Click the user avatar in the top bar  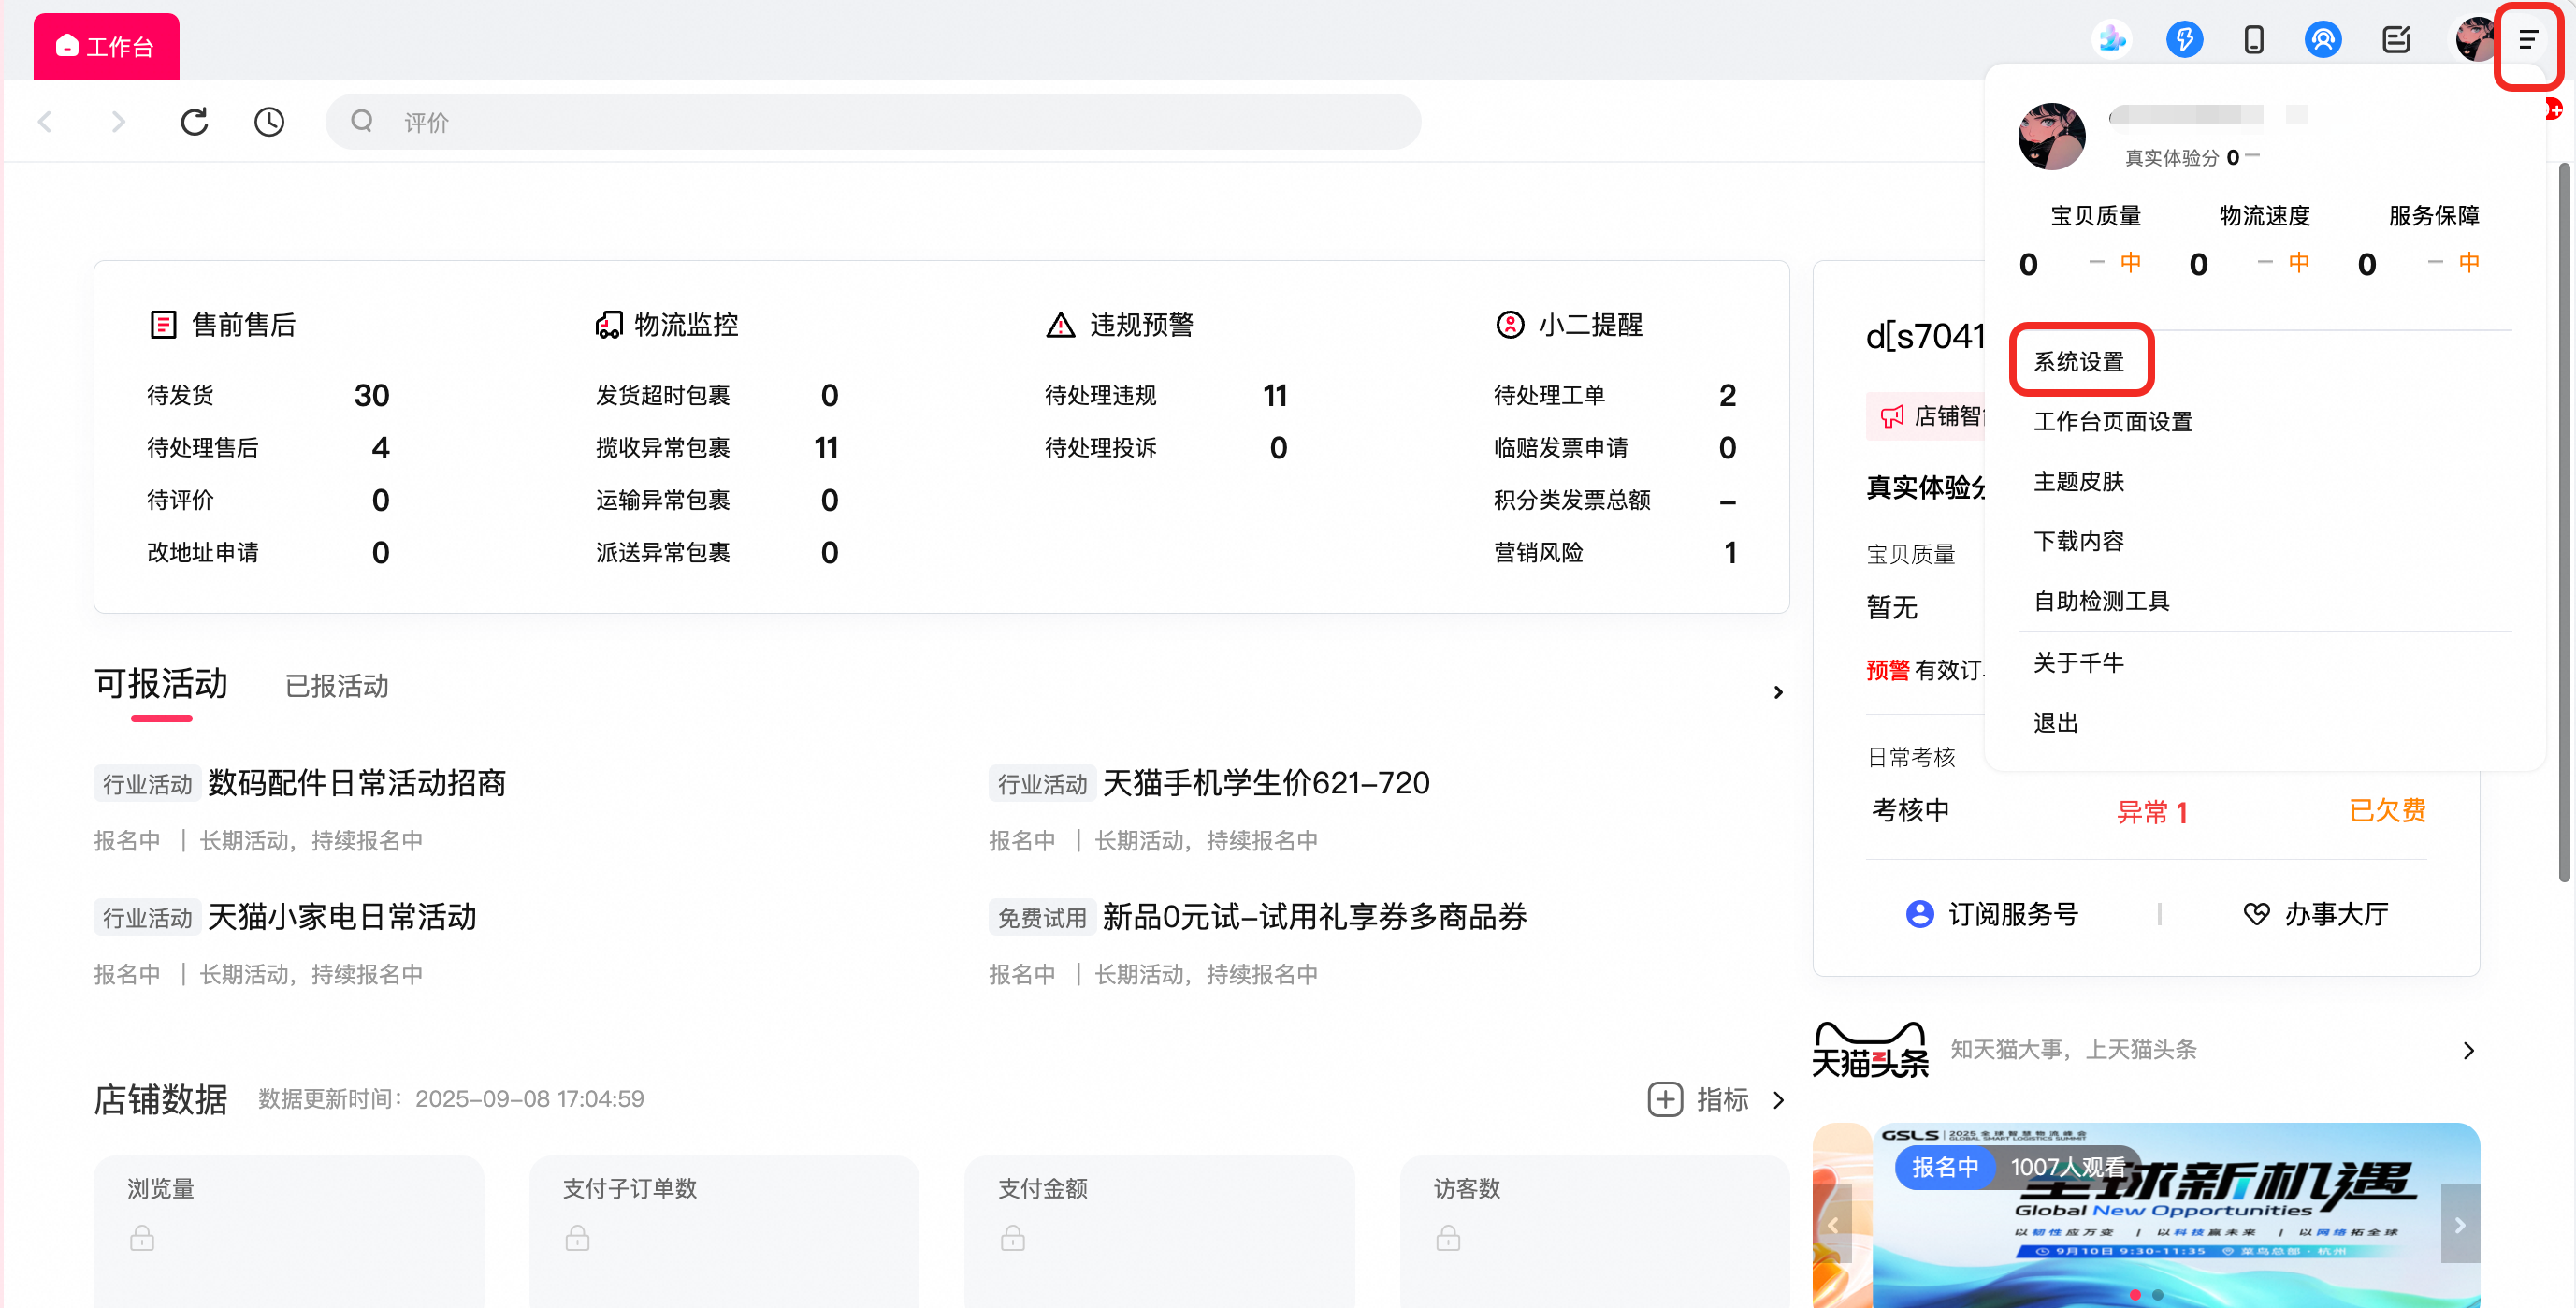(2475, 40)
